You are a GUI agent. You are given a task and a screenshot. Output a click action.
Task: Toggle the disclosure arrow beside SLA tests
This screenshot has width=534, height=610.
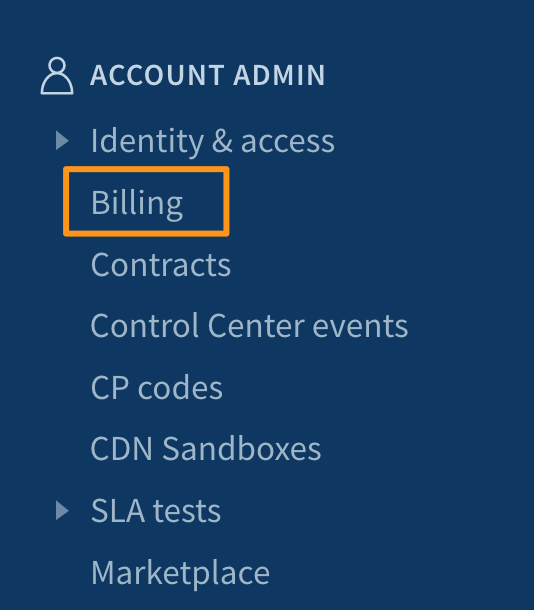[x=62, y=510]
